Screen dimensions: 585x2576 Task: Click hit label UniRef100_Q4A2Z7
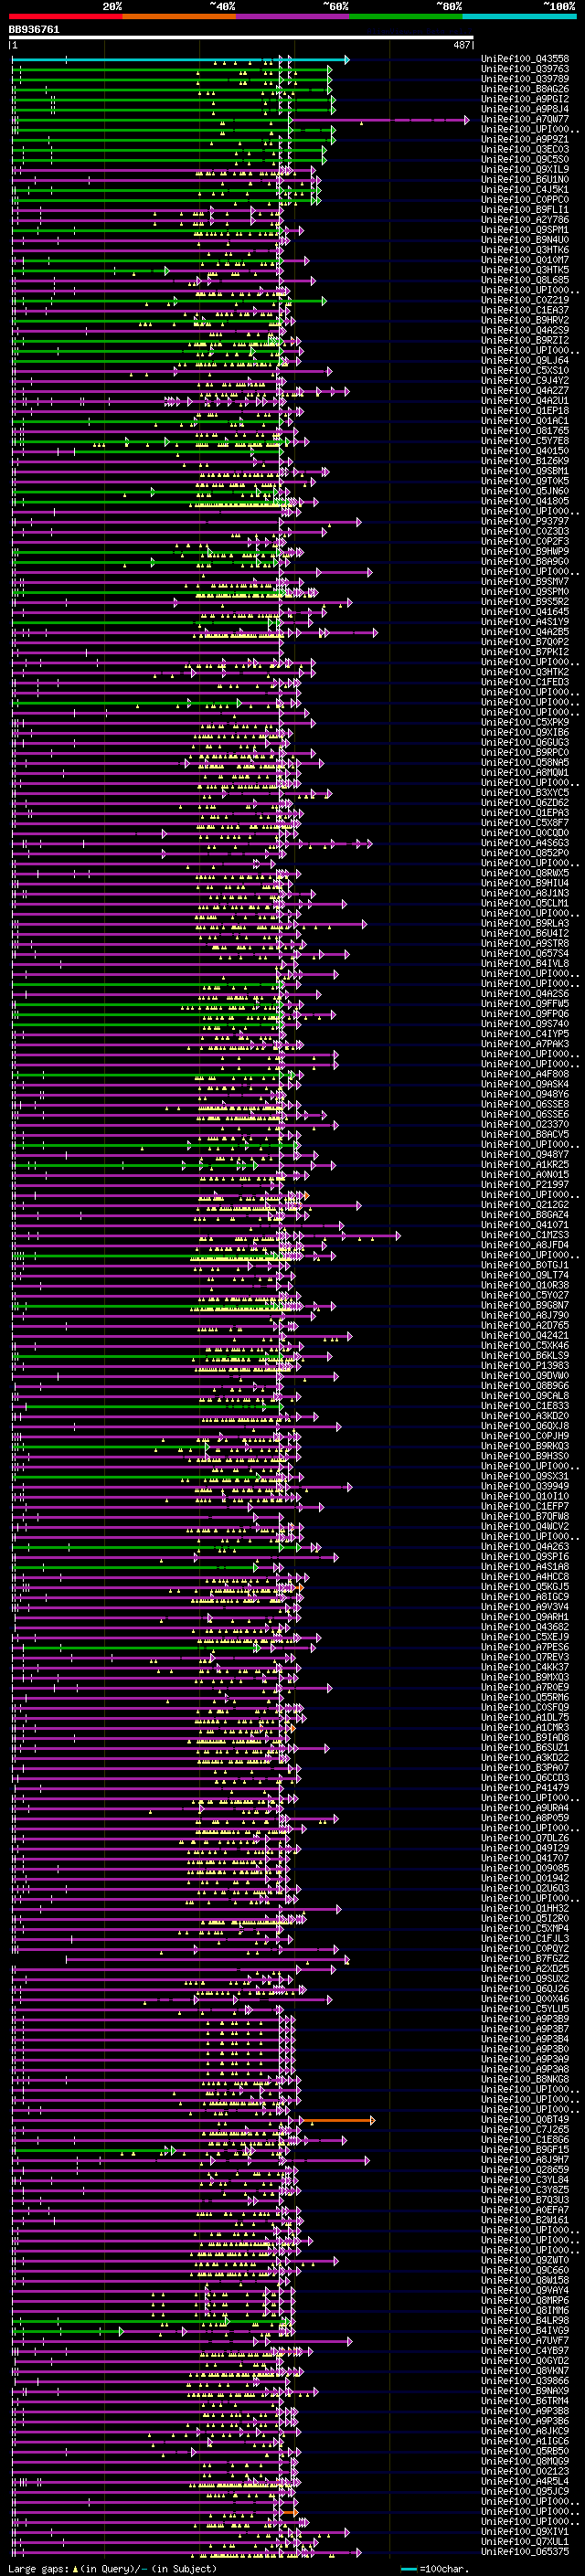[x=525, y=390]
